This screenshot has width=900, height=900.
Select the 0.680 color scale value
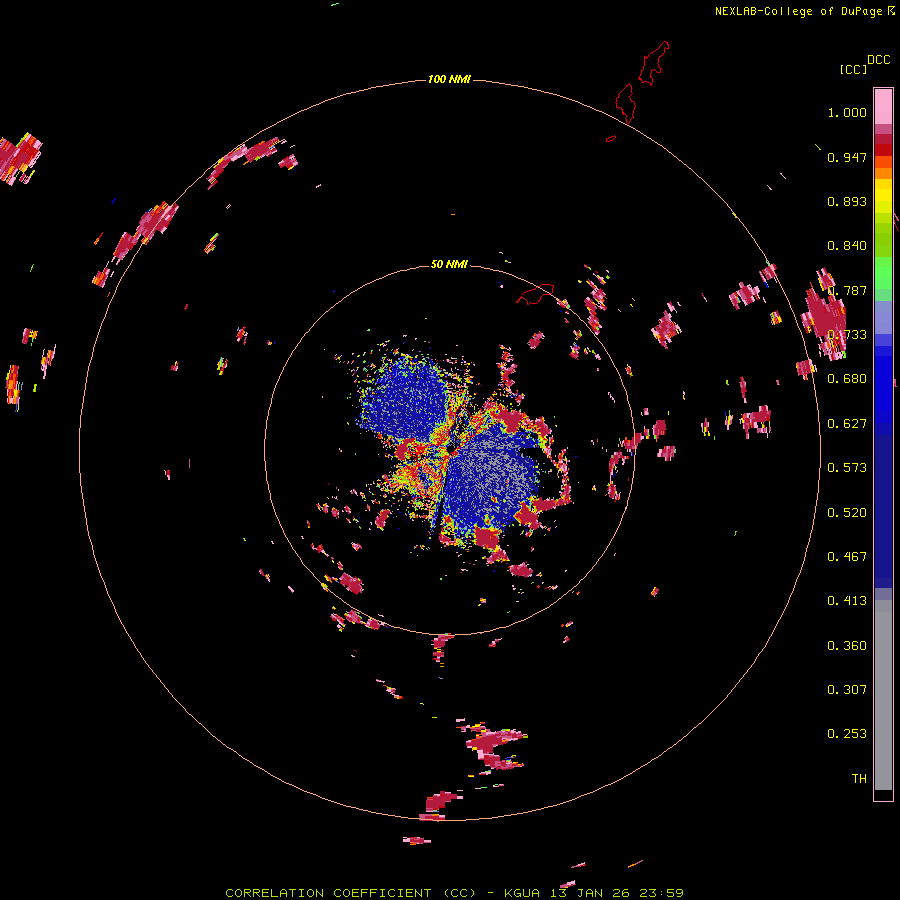[847, 379]
